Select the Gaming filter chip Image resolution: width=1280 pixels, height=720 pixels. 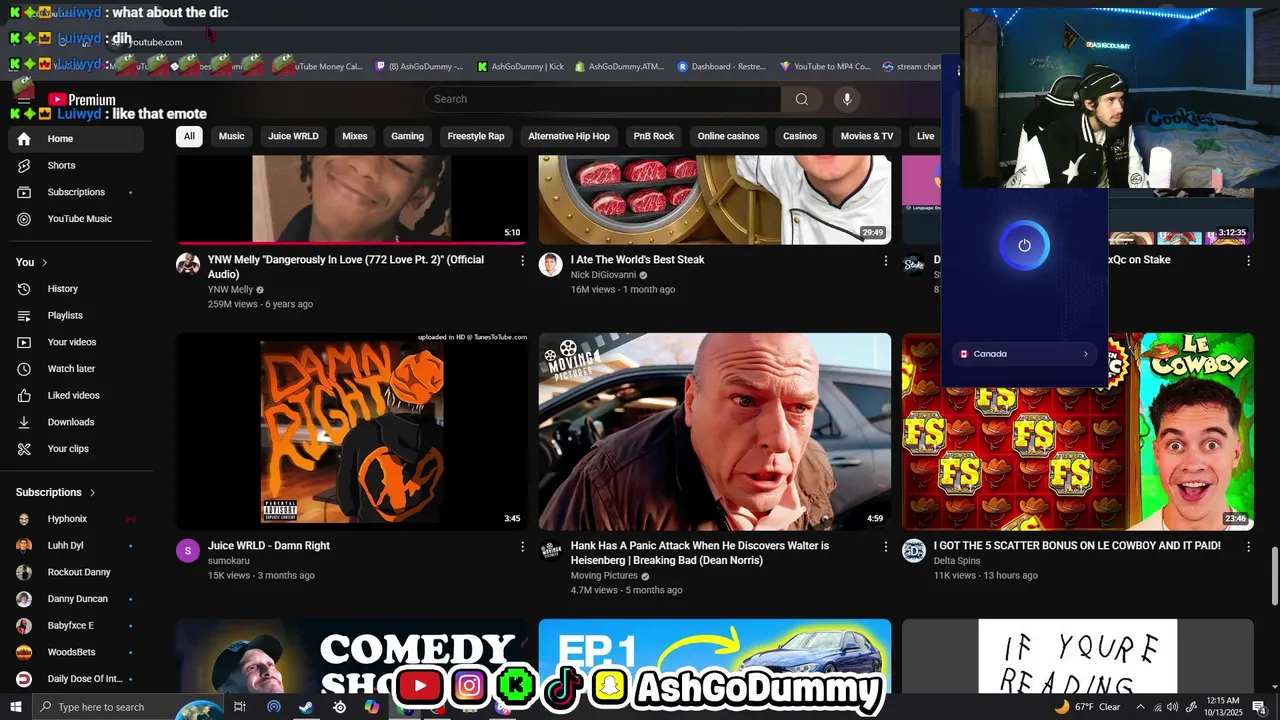pyautogui.click(x=407, y=136)
